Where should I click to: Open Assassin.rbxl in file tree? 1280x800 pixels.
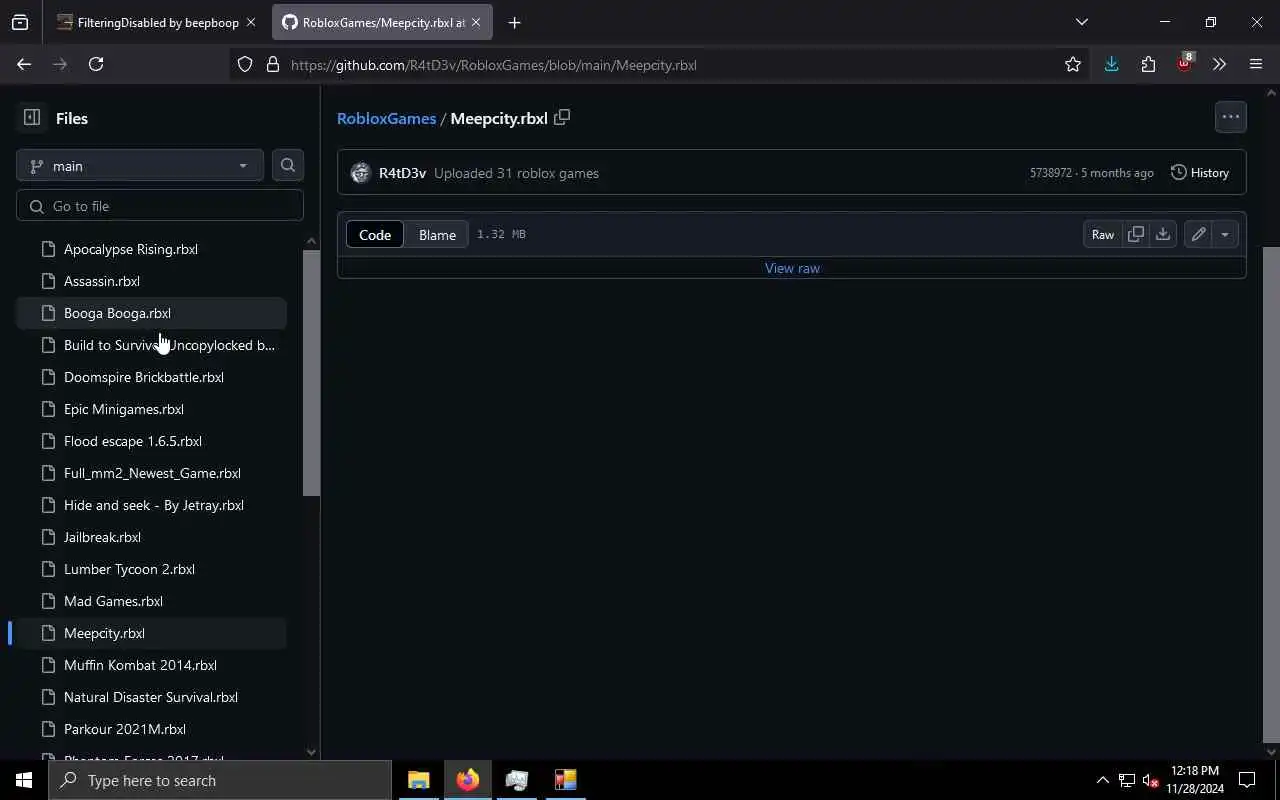point(151,281)
